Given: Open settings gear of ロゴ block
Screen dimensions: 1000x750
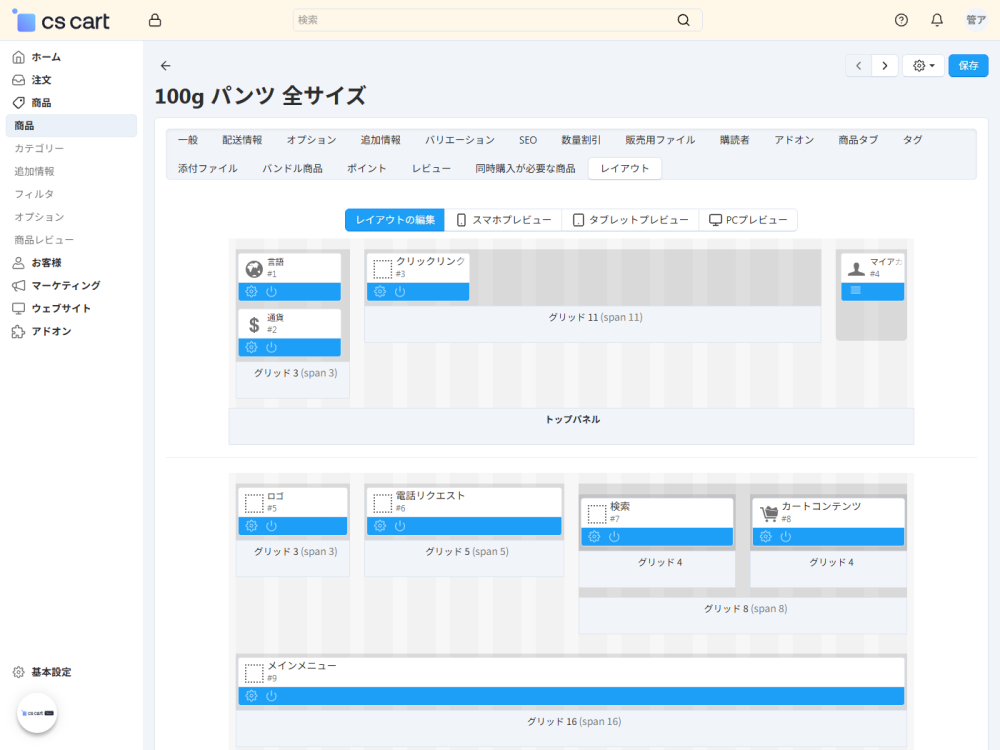Looking at the screenshot, I should coord(252,526).
